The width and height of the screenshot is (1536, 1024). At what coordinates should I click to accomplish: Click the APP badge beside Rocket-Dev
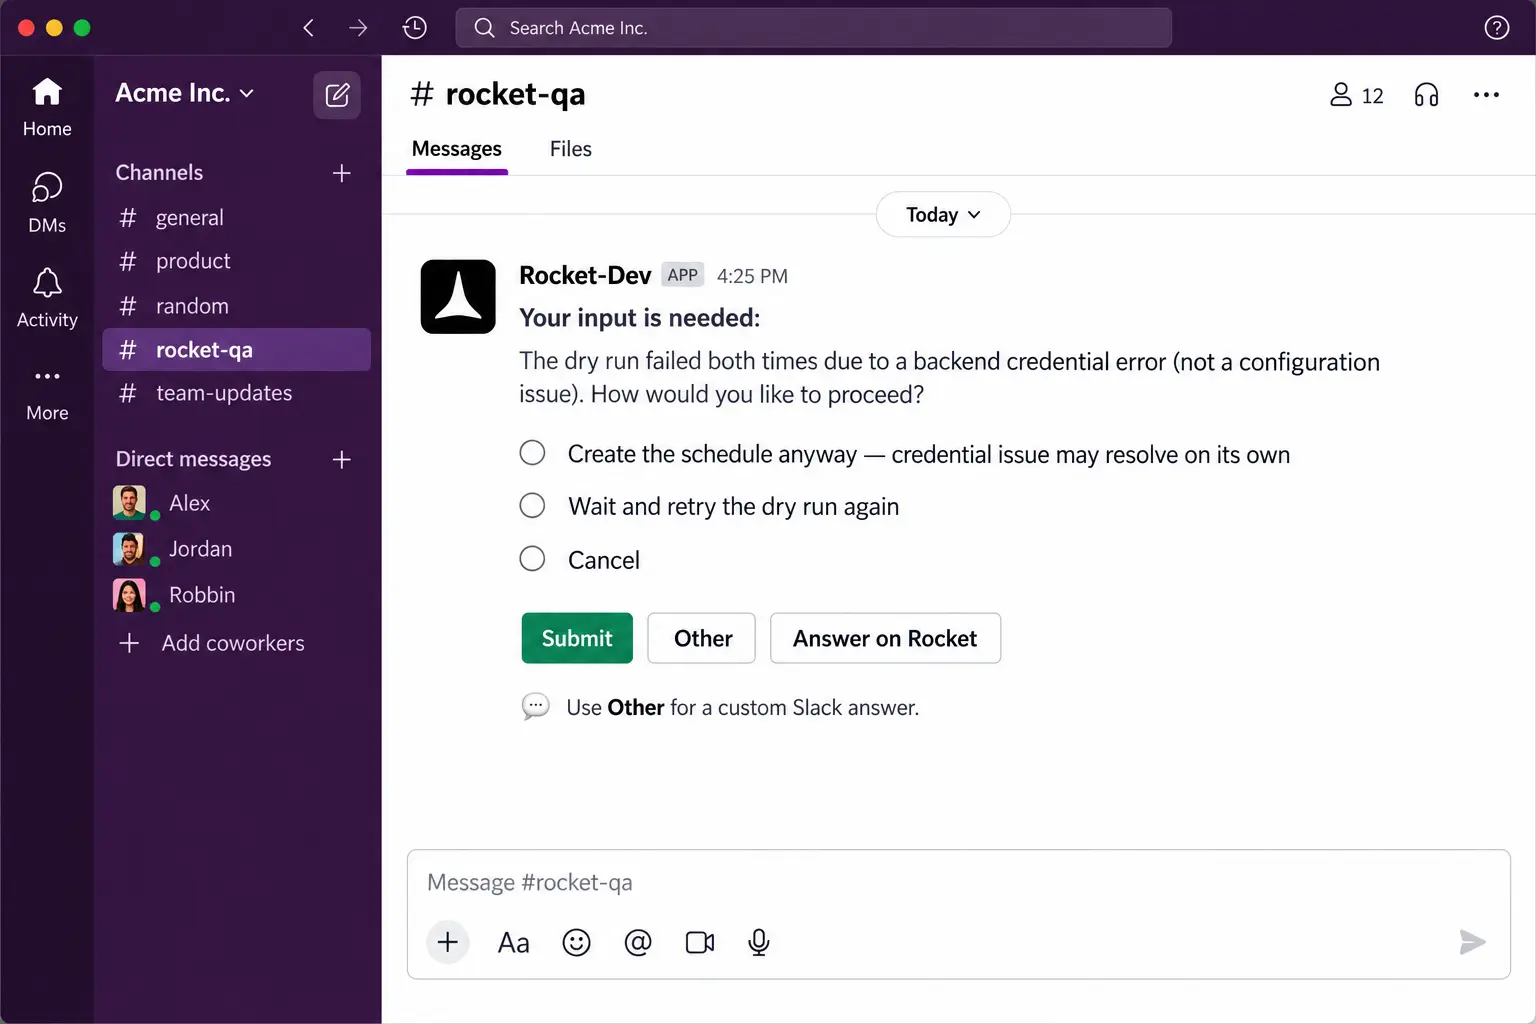(x=683, y=275)
